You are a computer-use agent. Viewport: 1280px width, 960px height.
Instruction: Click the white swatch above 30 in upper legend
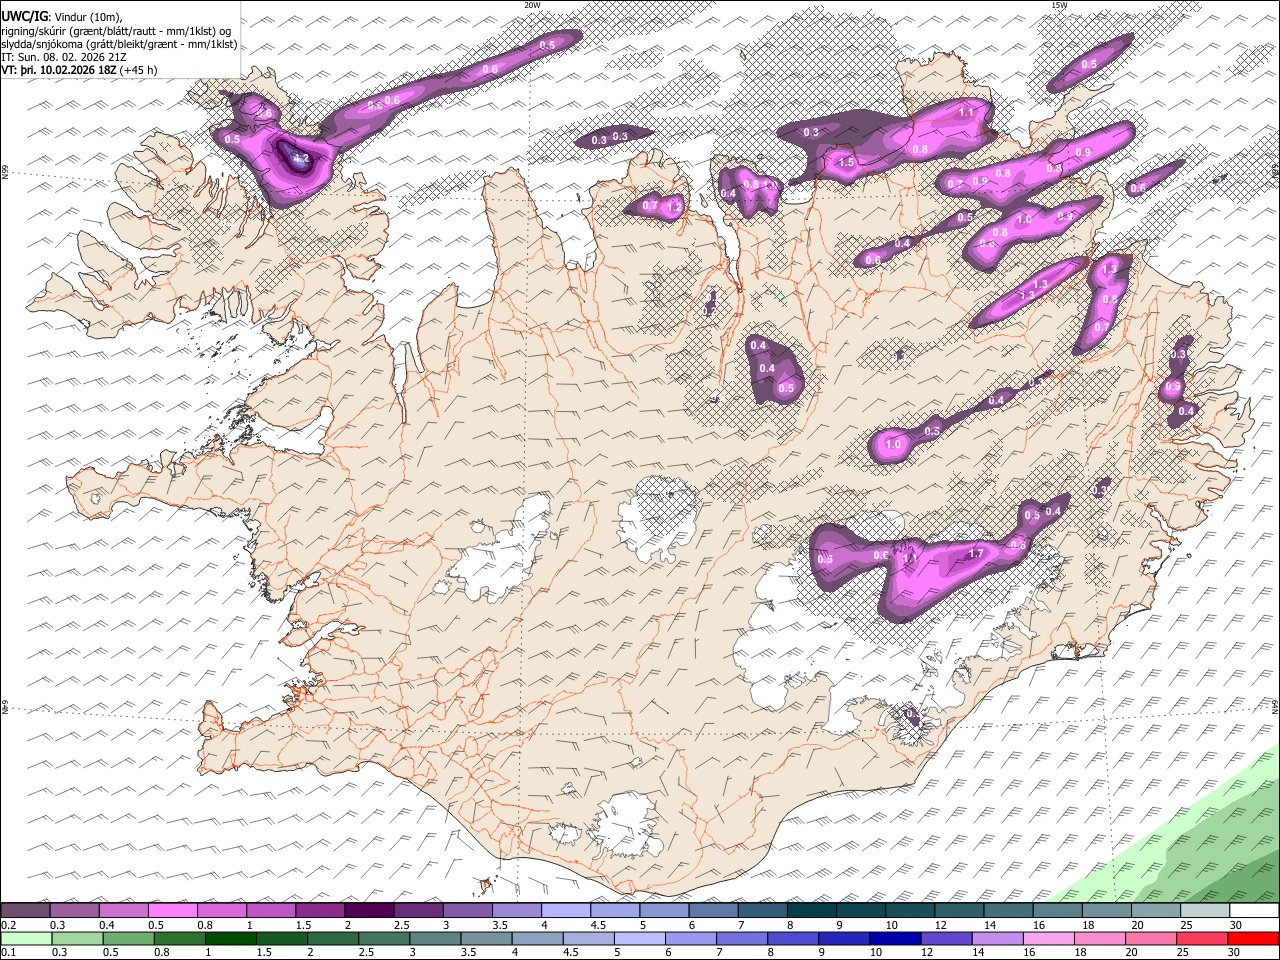tap(1254, 910)
